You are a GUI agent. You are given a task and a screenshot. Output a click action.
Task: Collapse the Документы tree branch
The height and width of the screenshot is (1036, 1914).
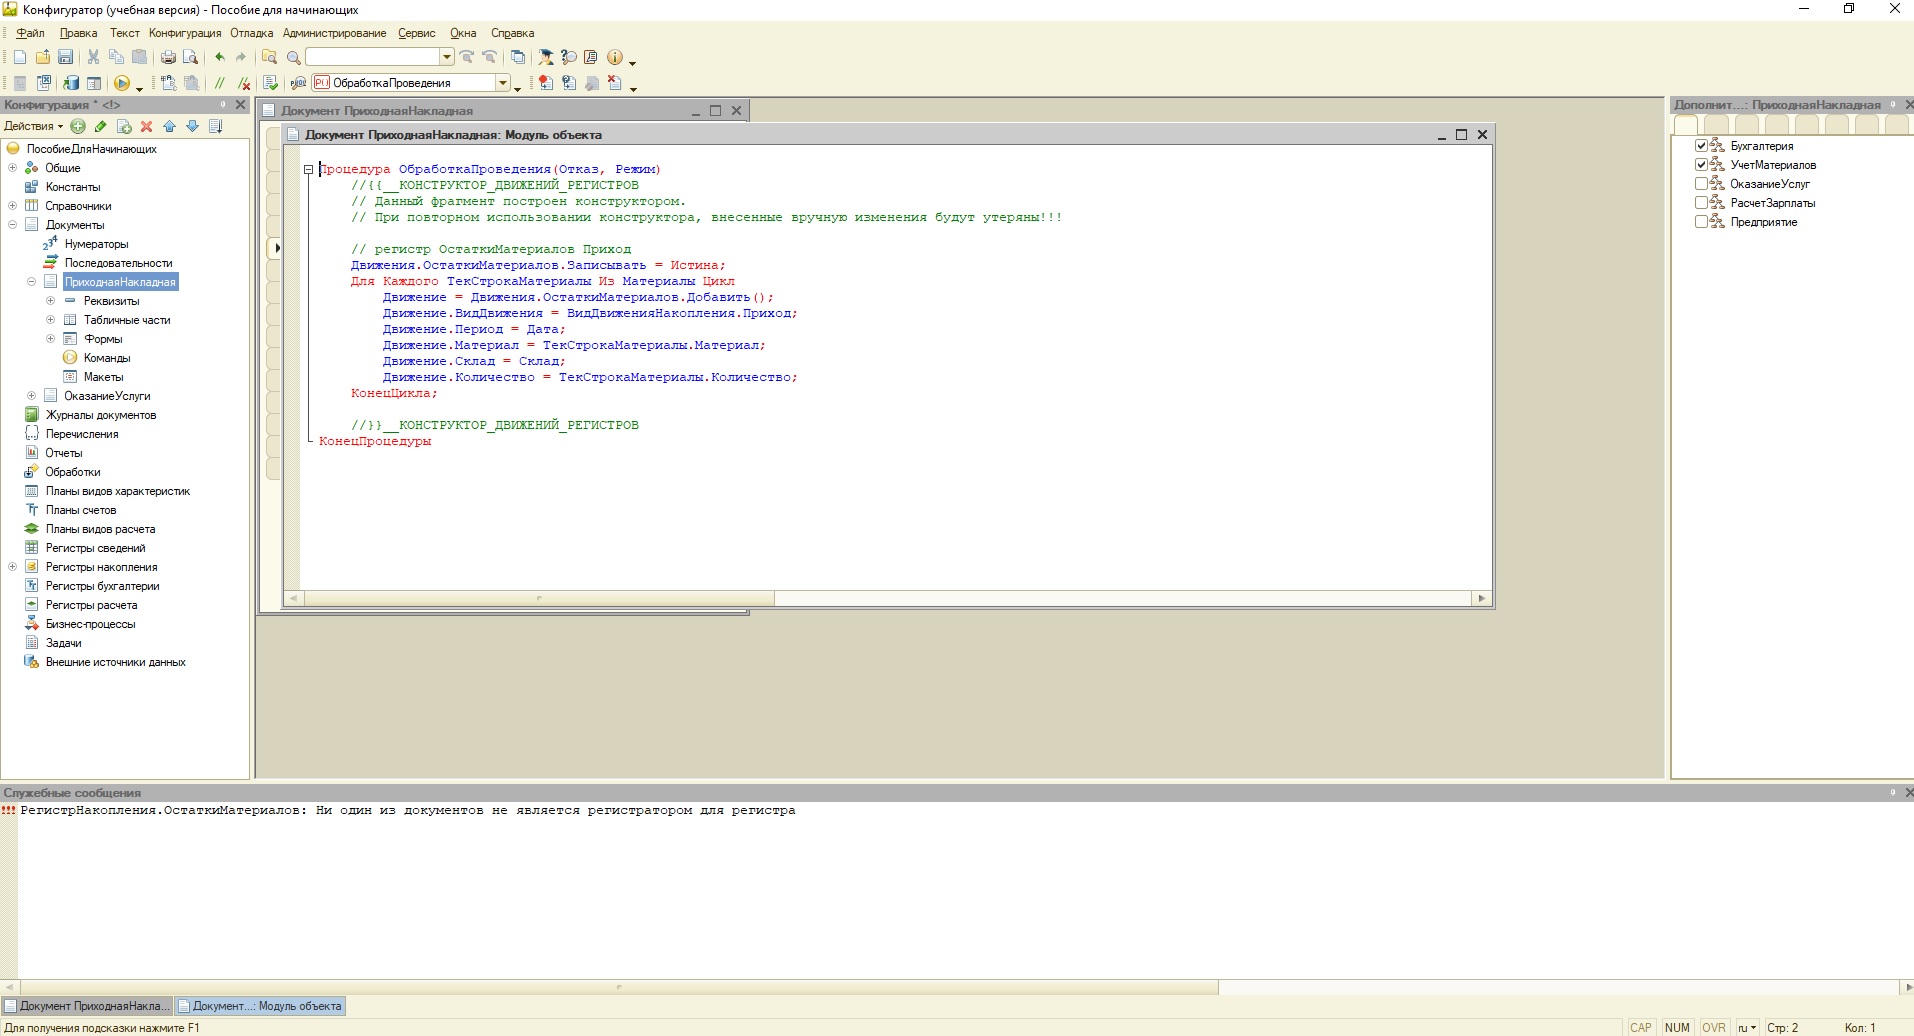[13, 225]
